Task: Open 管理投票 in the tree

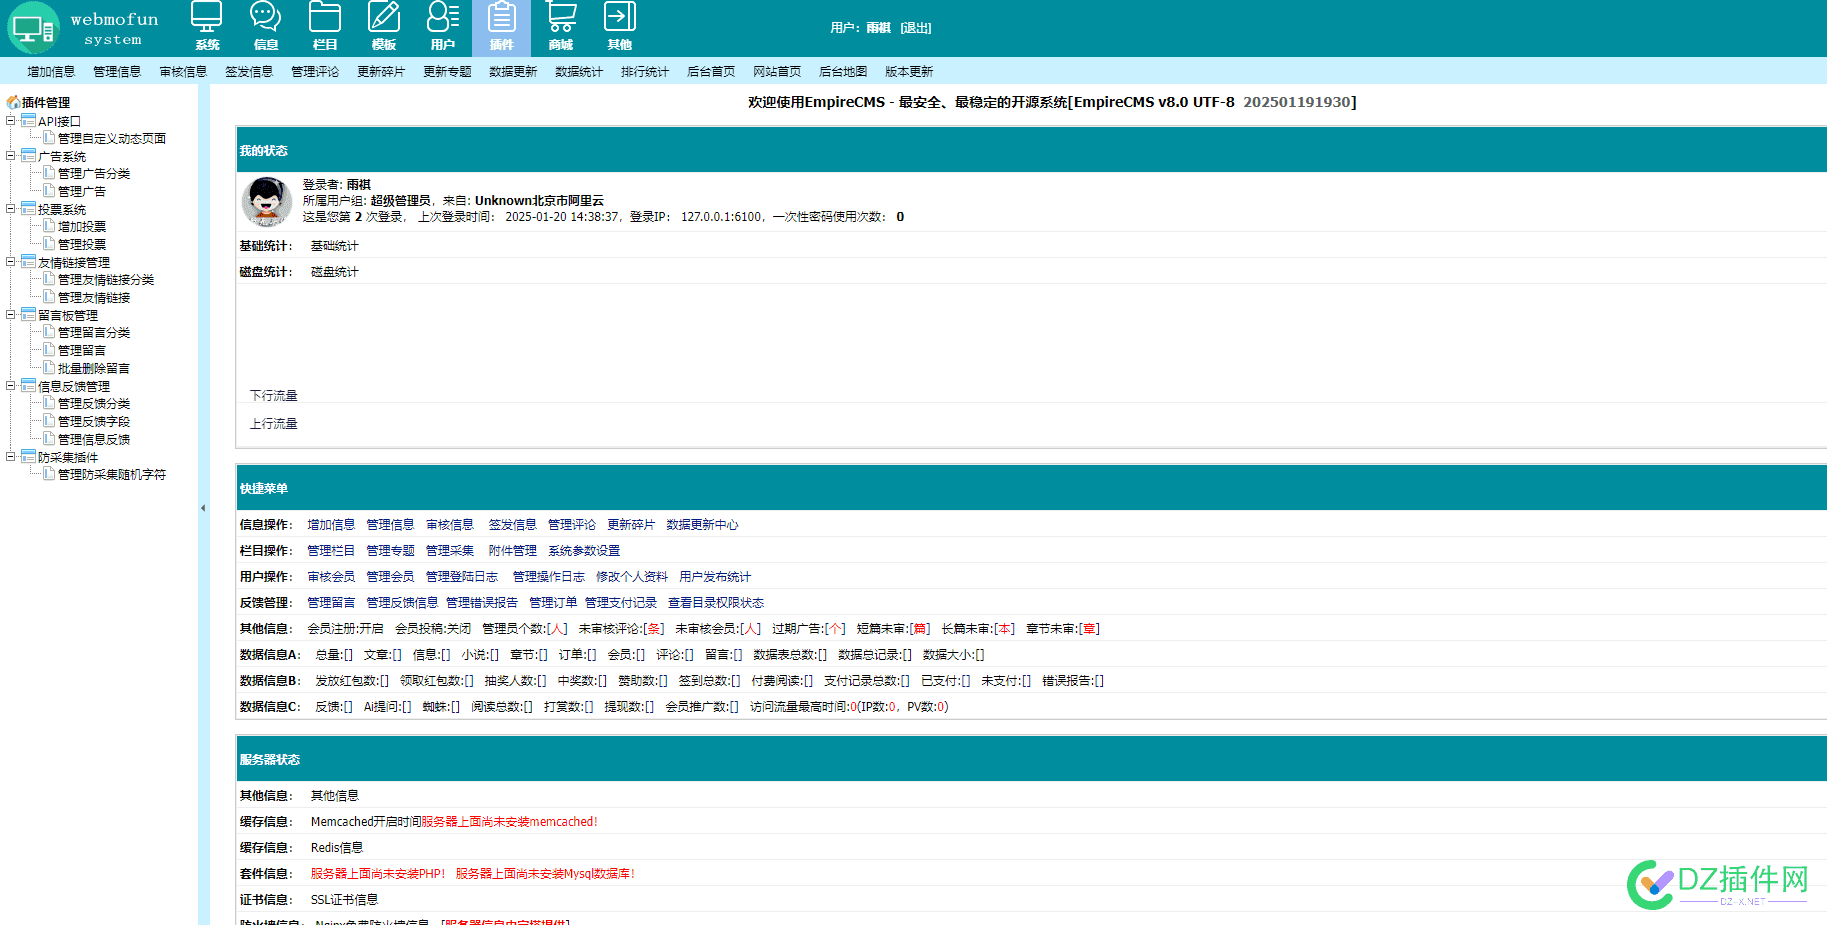Action: coord(82,244)
